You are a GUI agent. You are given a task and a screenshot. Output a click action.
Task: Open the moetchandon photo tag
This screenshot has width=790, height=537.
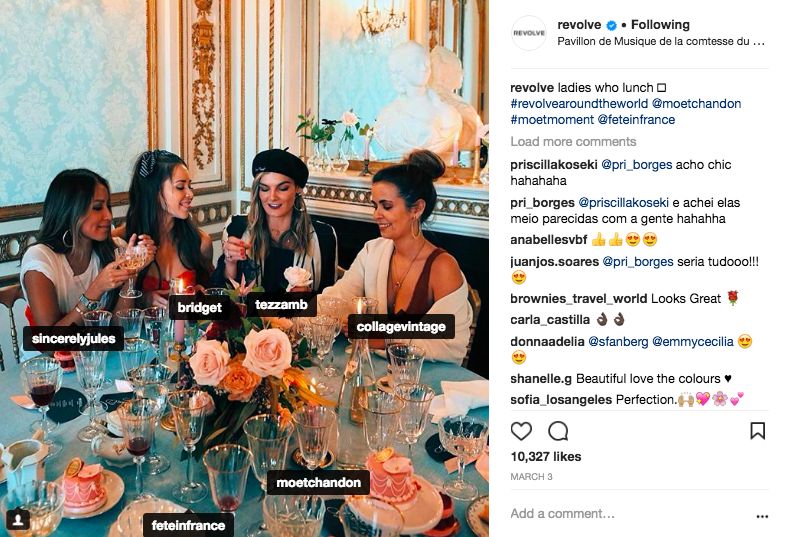pos(320,483)
